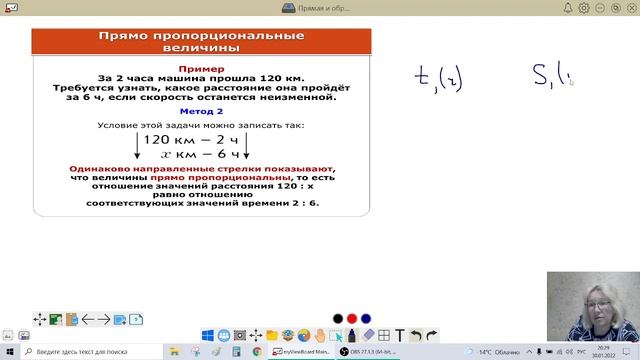Switch the РУС input language indicator
The image size is (640, 360).
[581, 351]
